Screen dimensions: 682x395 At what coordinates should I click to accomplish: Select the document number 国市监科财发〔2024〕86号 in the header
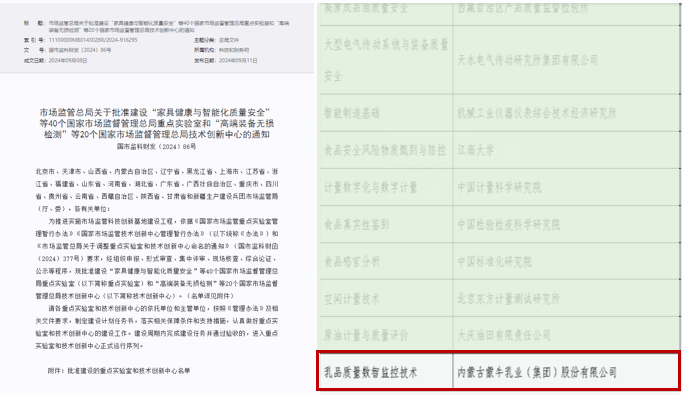click(80, 50)
